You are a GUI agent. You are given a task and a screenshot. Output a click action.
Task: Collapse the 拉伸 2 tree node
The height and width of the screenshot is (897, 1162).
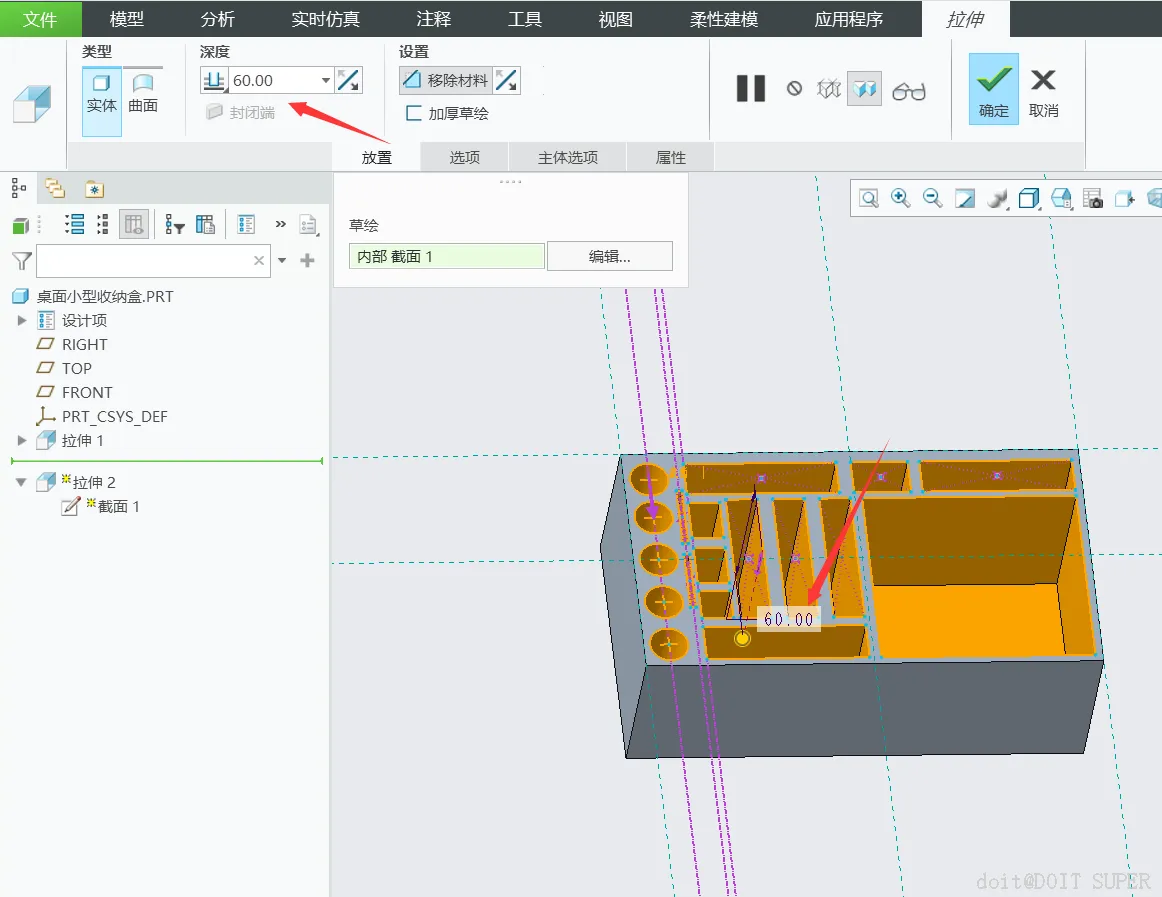[22, 482]
